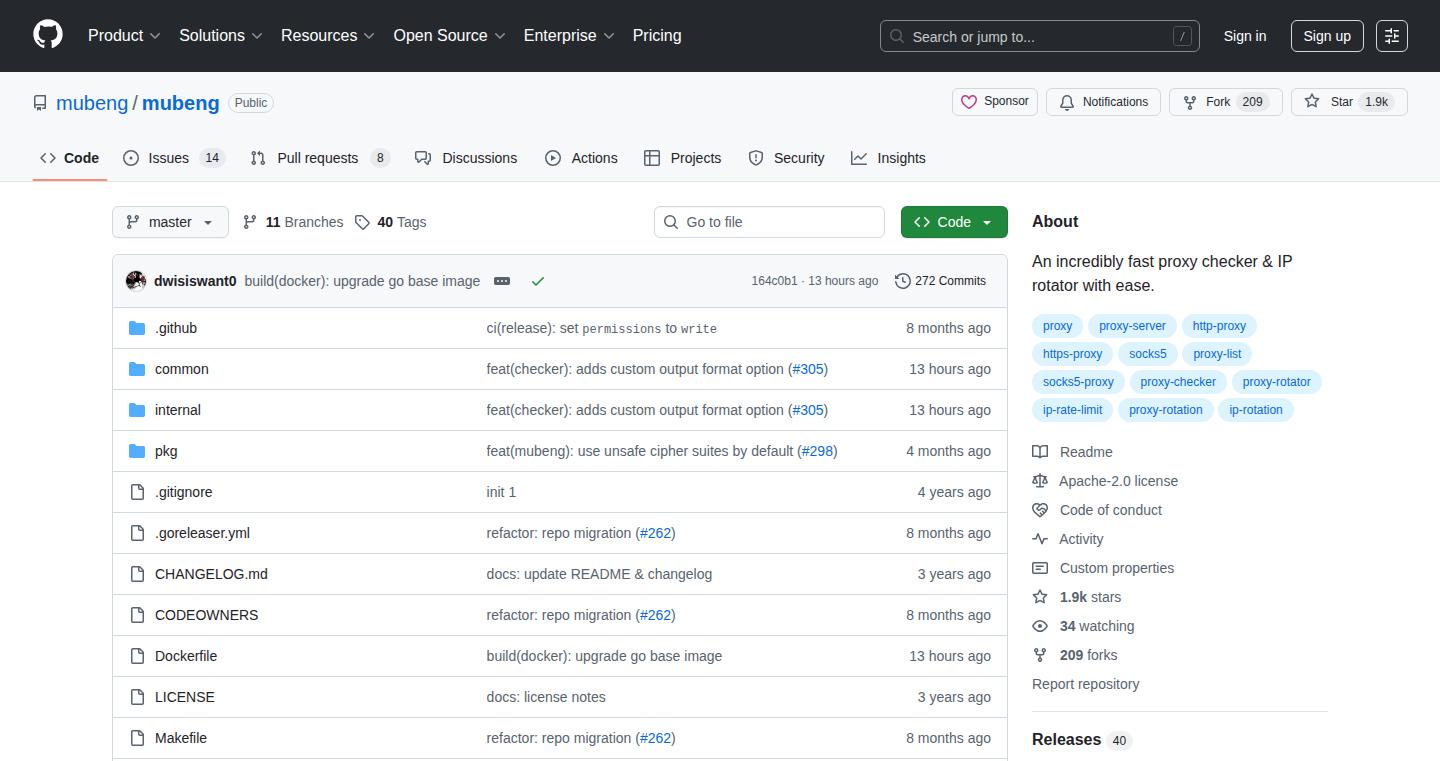
Task: Click the book icon next to Readme
Action: click(1040, 452)
